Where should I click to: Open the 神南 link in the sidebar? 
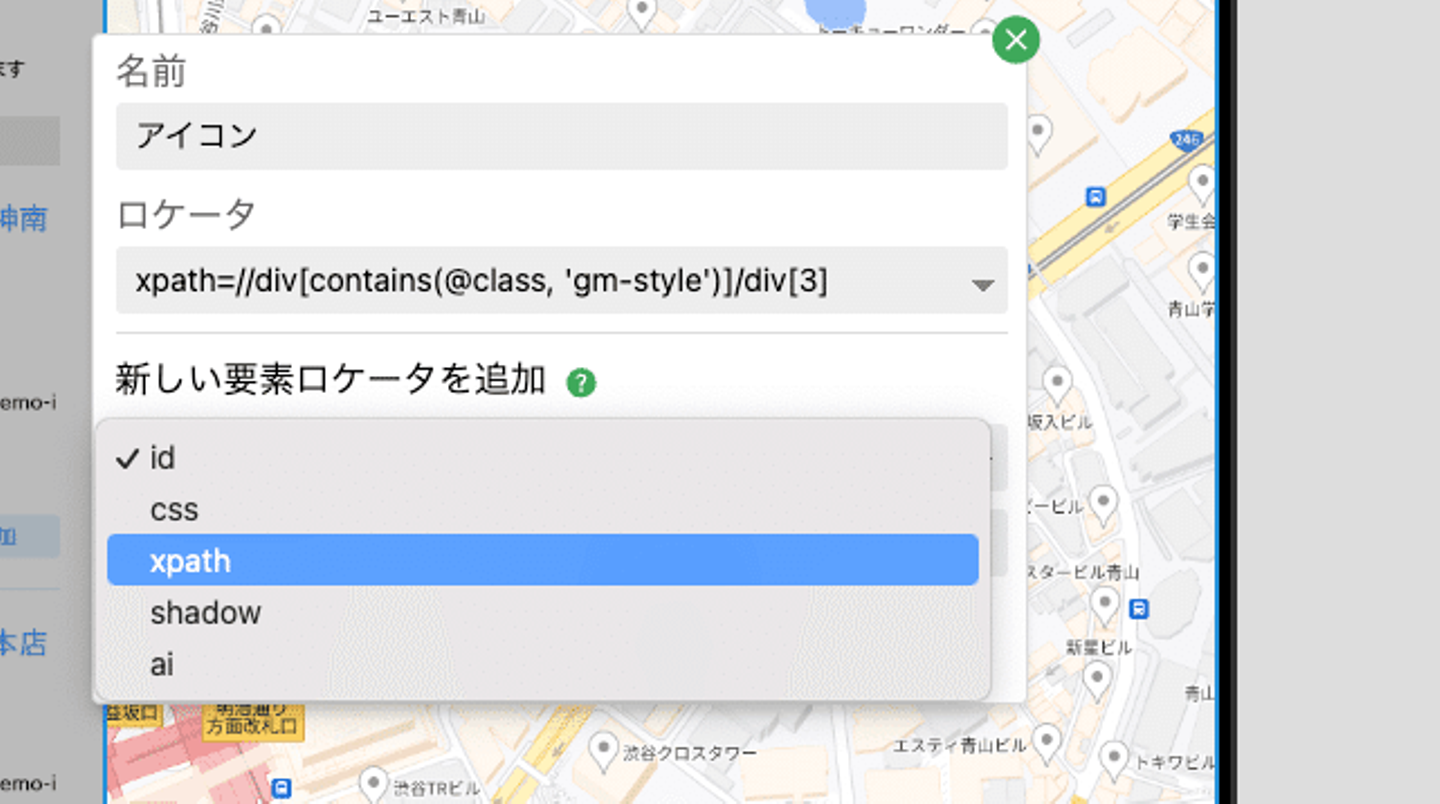[24, 218]
